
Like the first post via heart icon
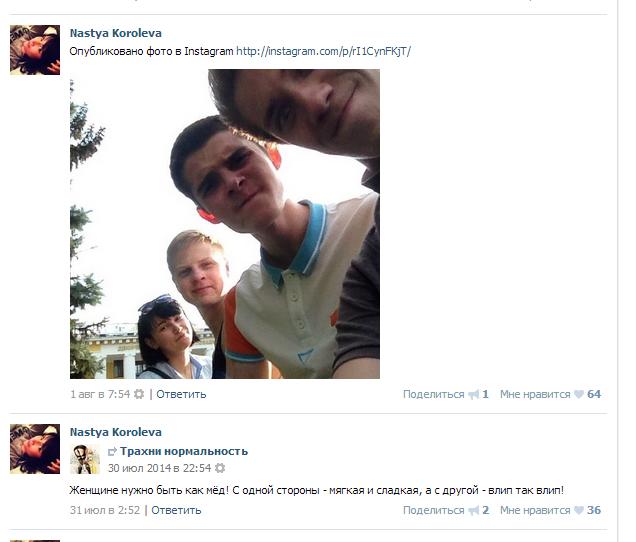pos(579,394)
